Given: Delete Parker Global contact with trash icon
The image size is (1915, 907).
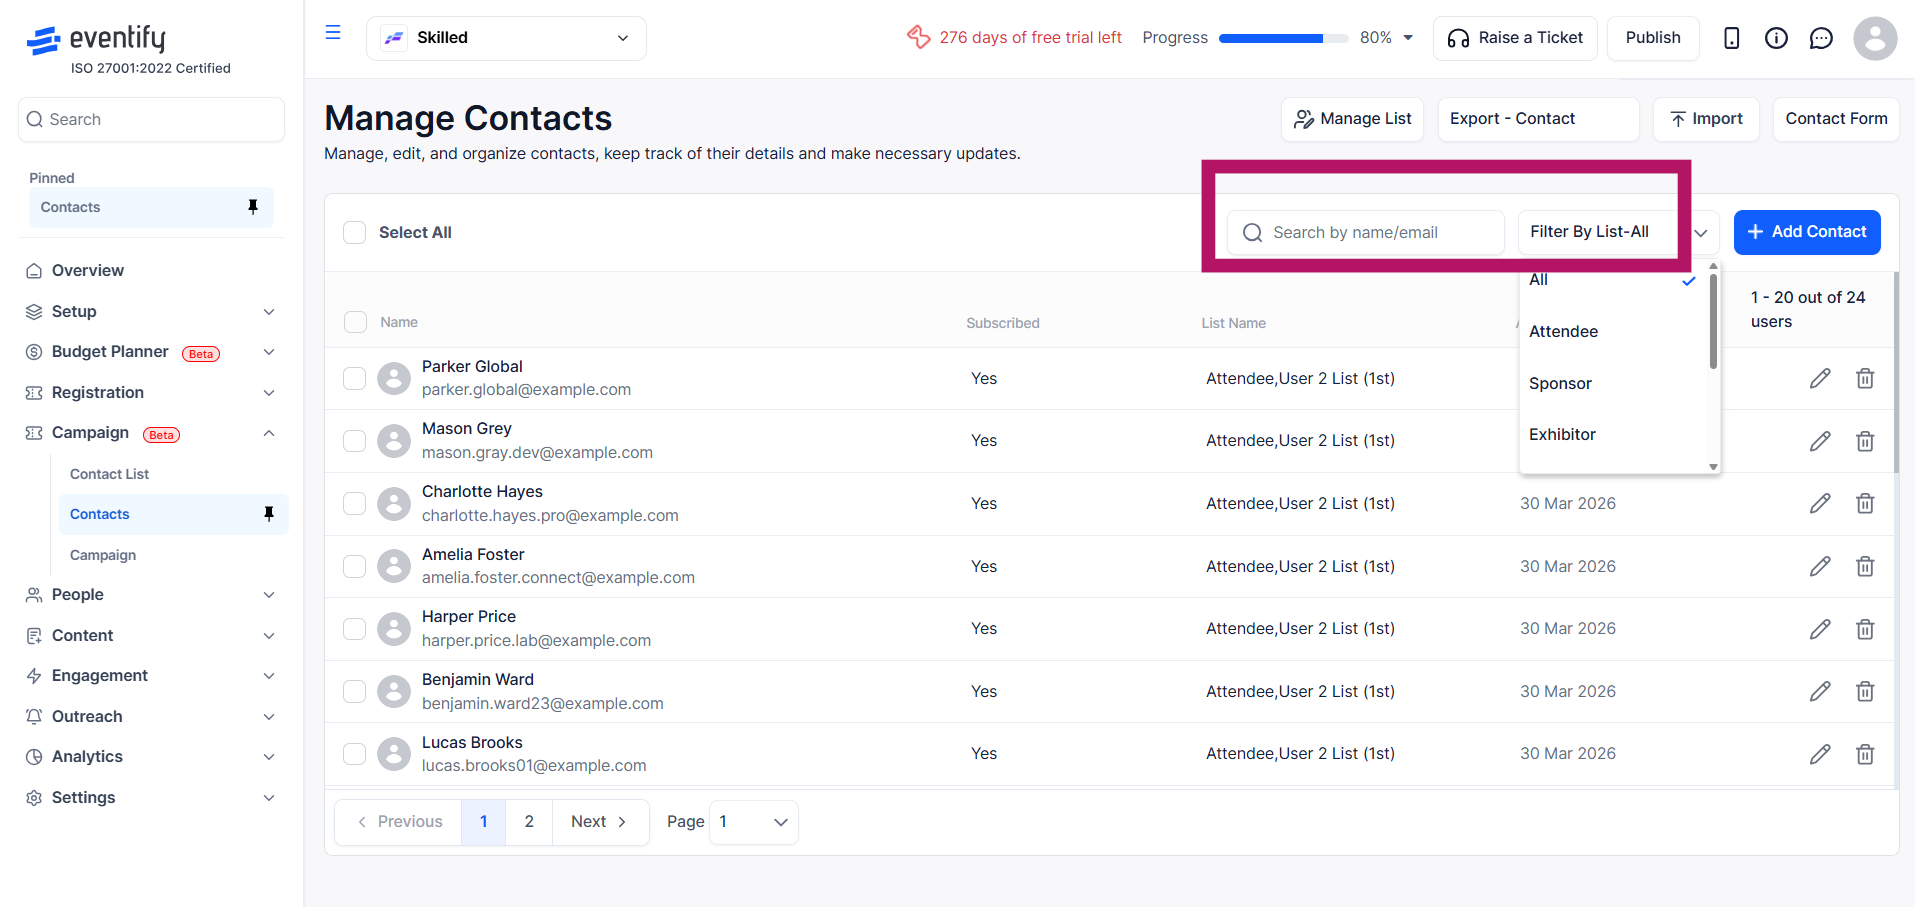Looking at the screenshot, I should tap(1865, 378).
